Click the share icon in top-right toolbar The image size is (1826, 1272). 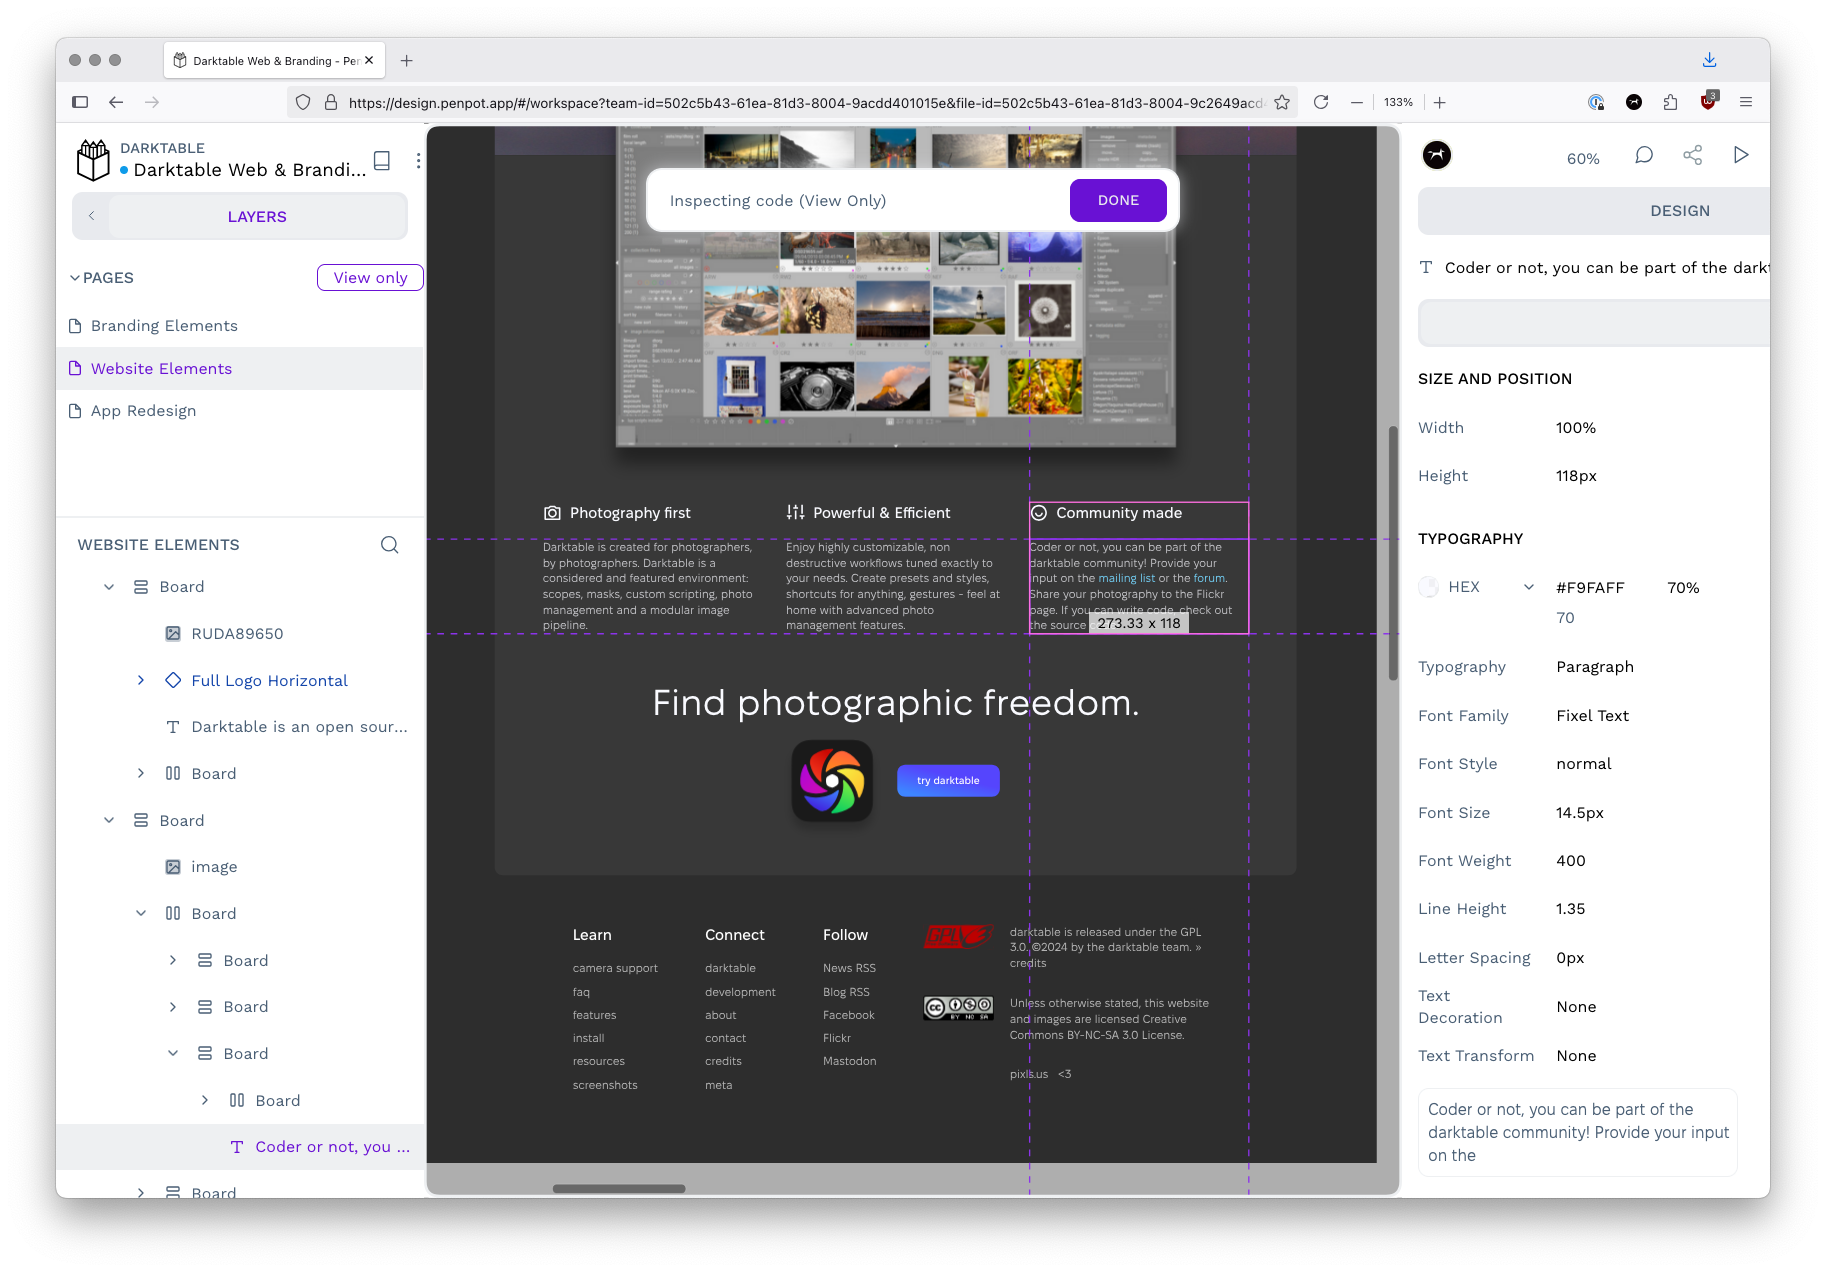1692,155
